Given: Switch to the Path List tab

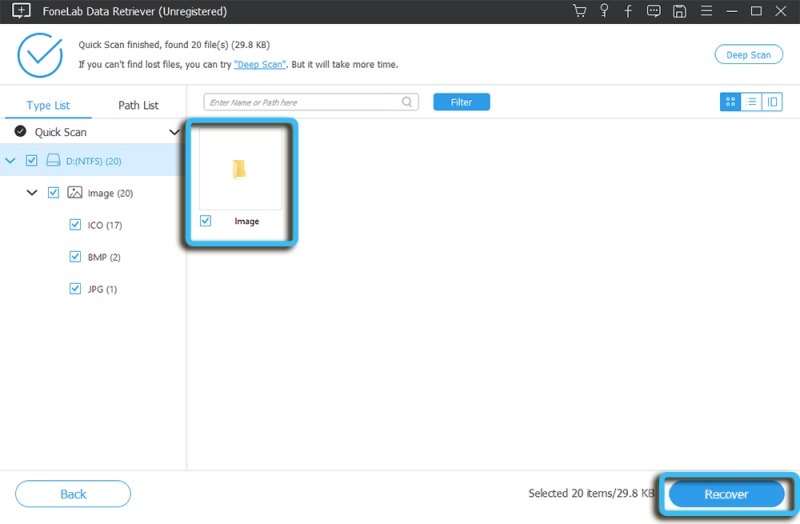Looking at the screenshot, I should pyautogui.click(x=138, y=105).
